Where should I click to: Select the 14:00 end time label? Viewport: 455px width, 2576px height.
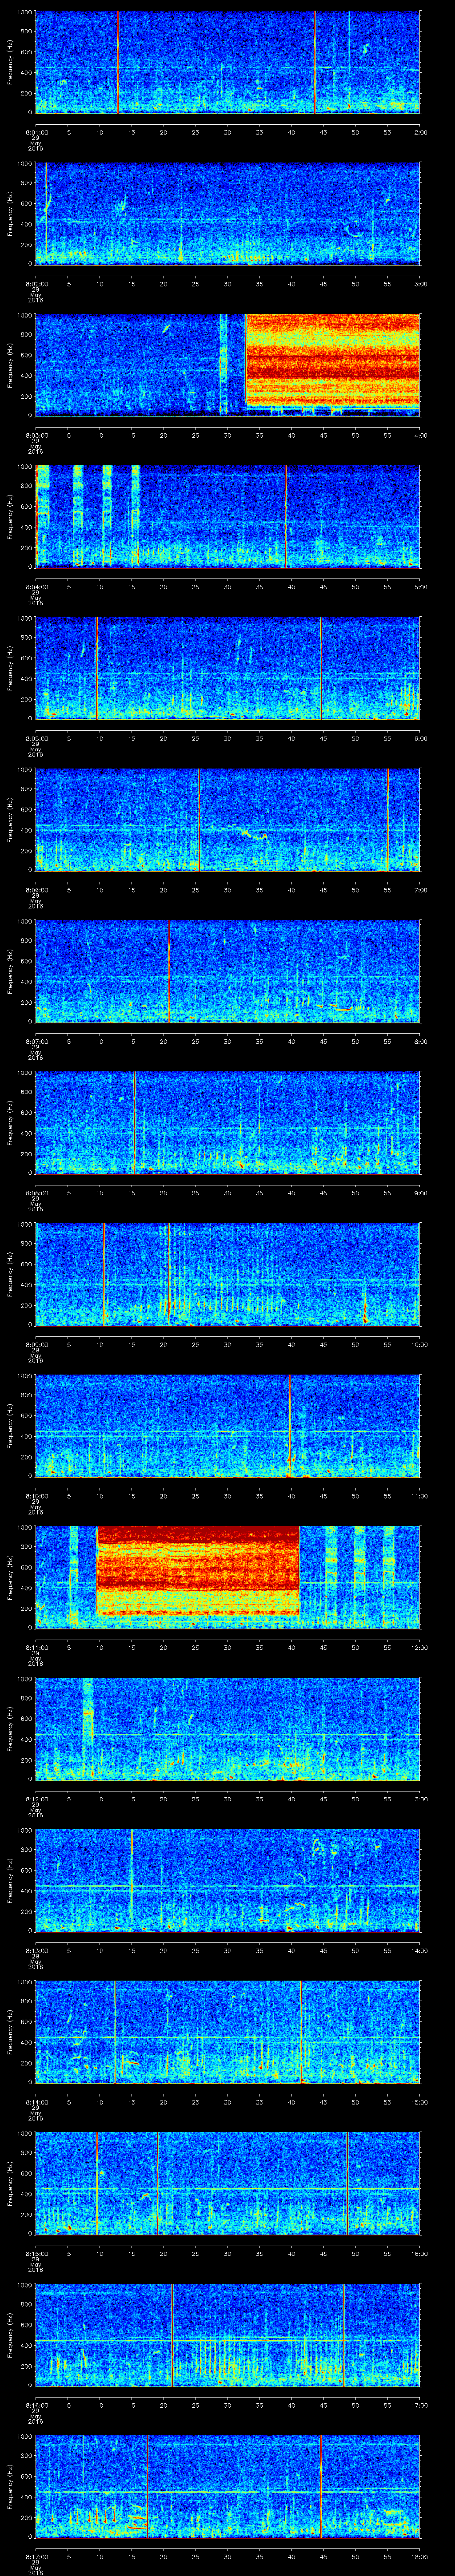coord(420,1951)
